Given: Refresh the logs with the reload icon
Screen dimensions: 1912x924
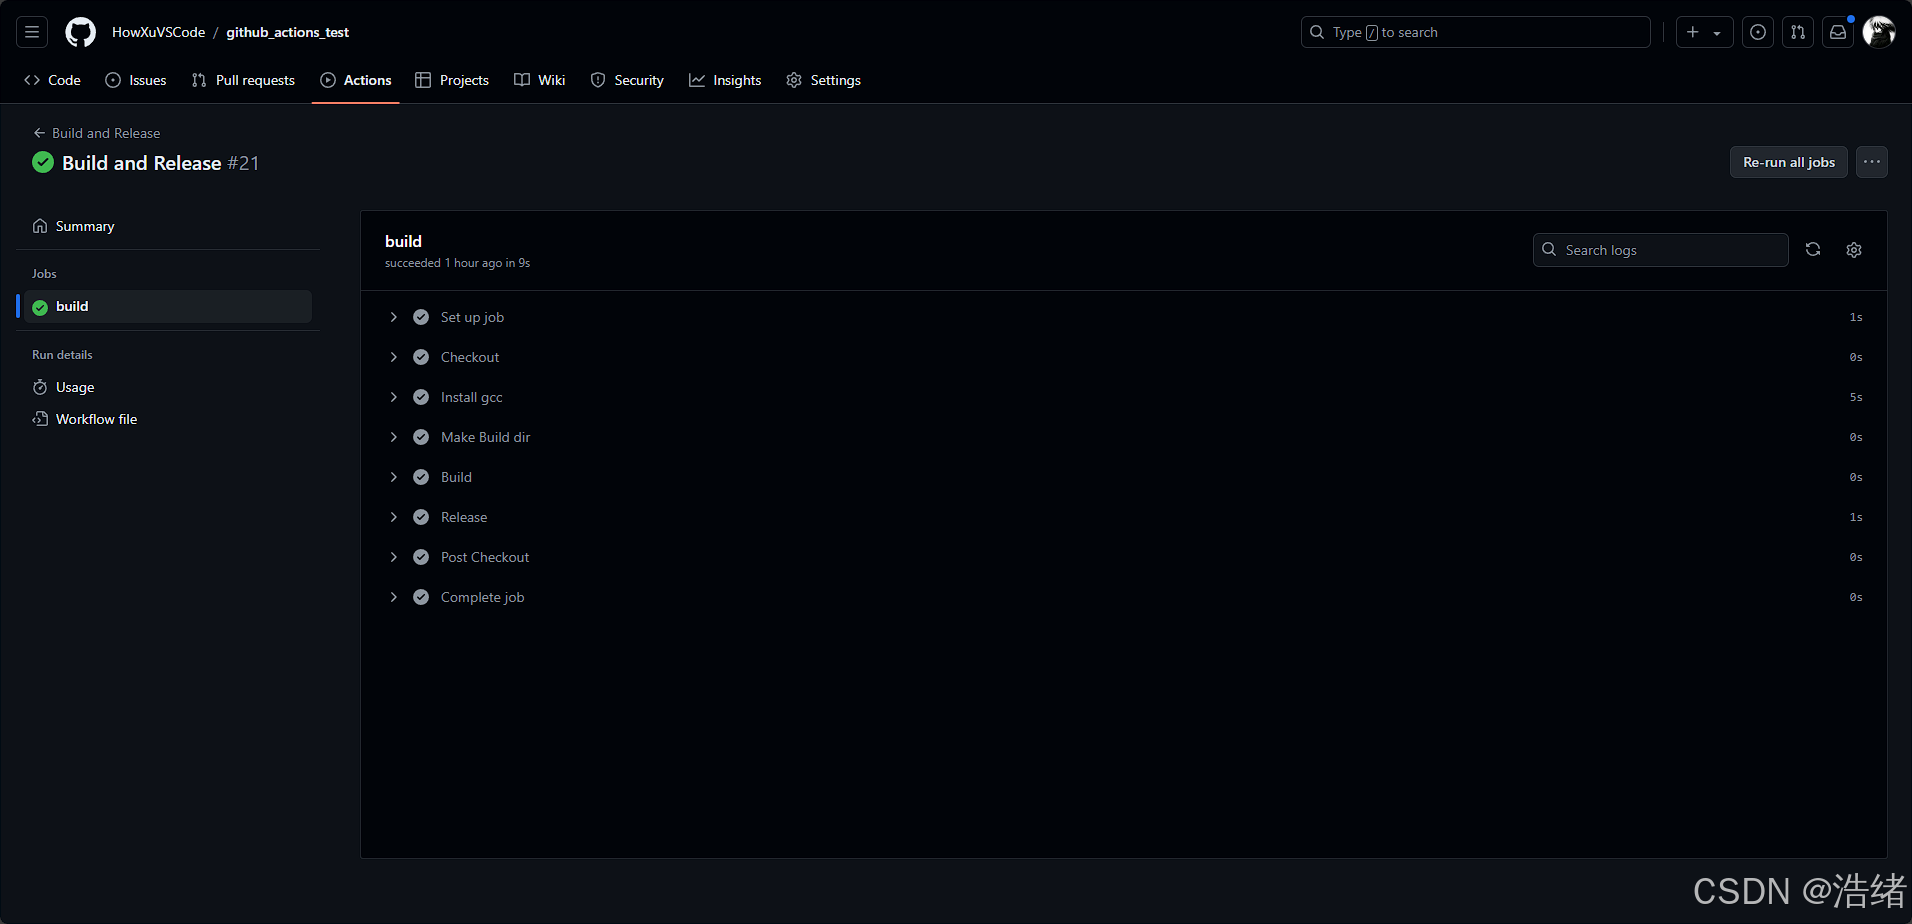Looking at the screenshot, I should coord(1812,250).
